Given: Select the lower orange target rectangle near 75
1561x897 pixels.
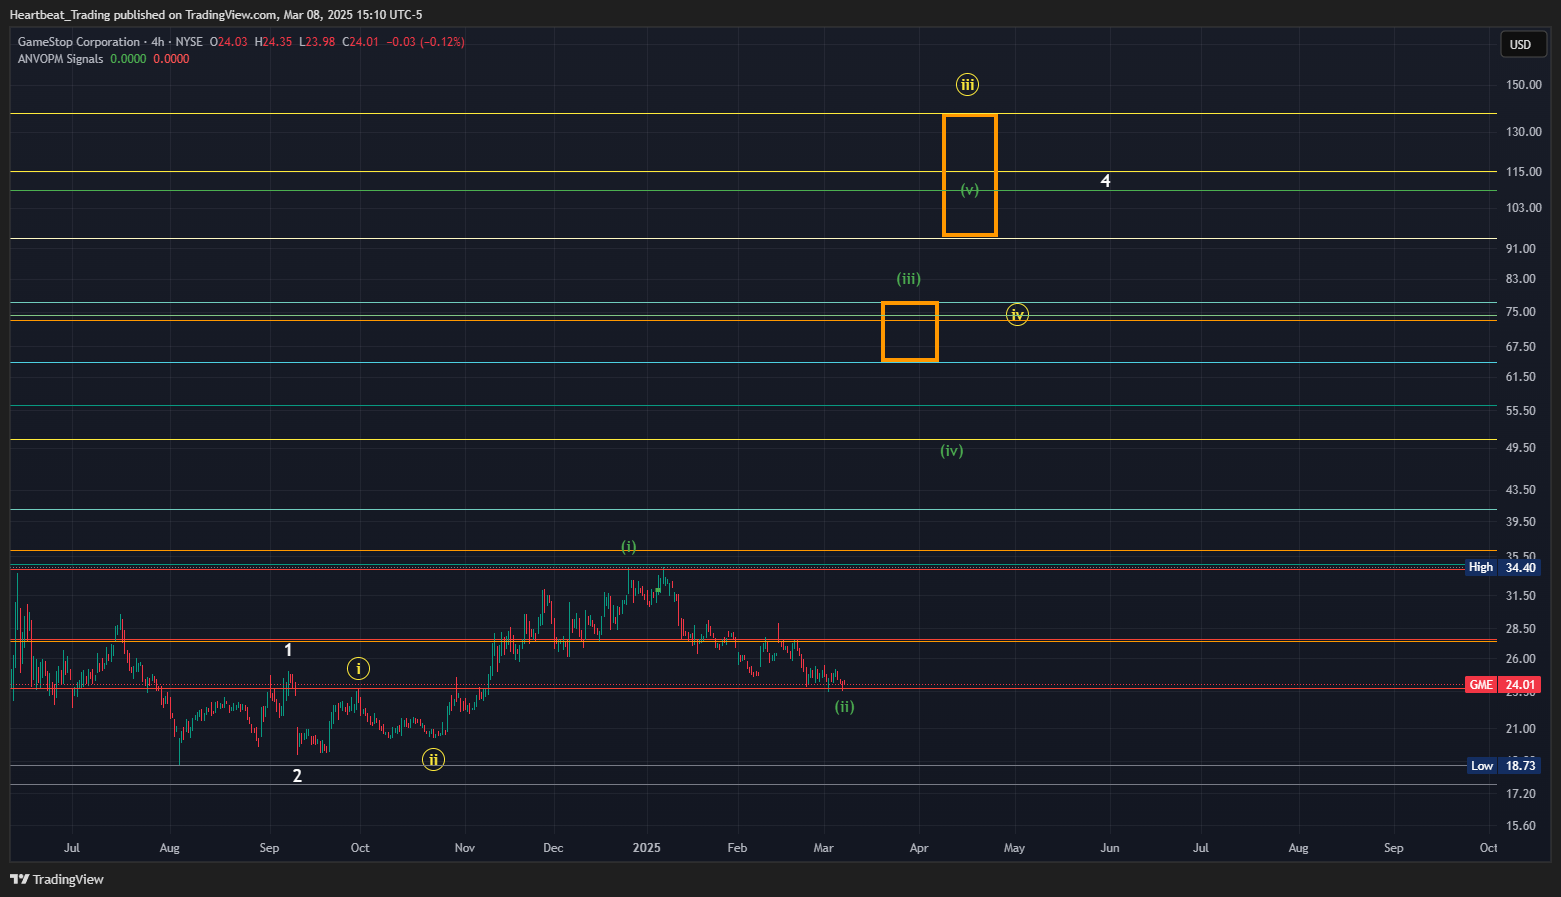Looking at the screenshot, I should tap(910, 331).
